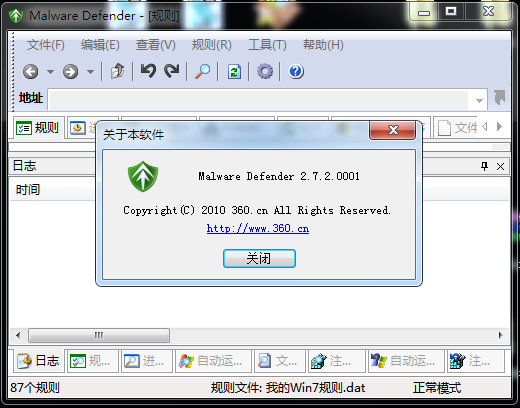Select the bottom 日志 tab

click(38, 361)
